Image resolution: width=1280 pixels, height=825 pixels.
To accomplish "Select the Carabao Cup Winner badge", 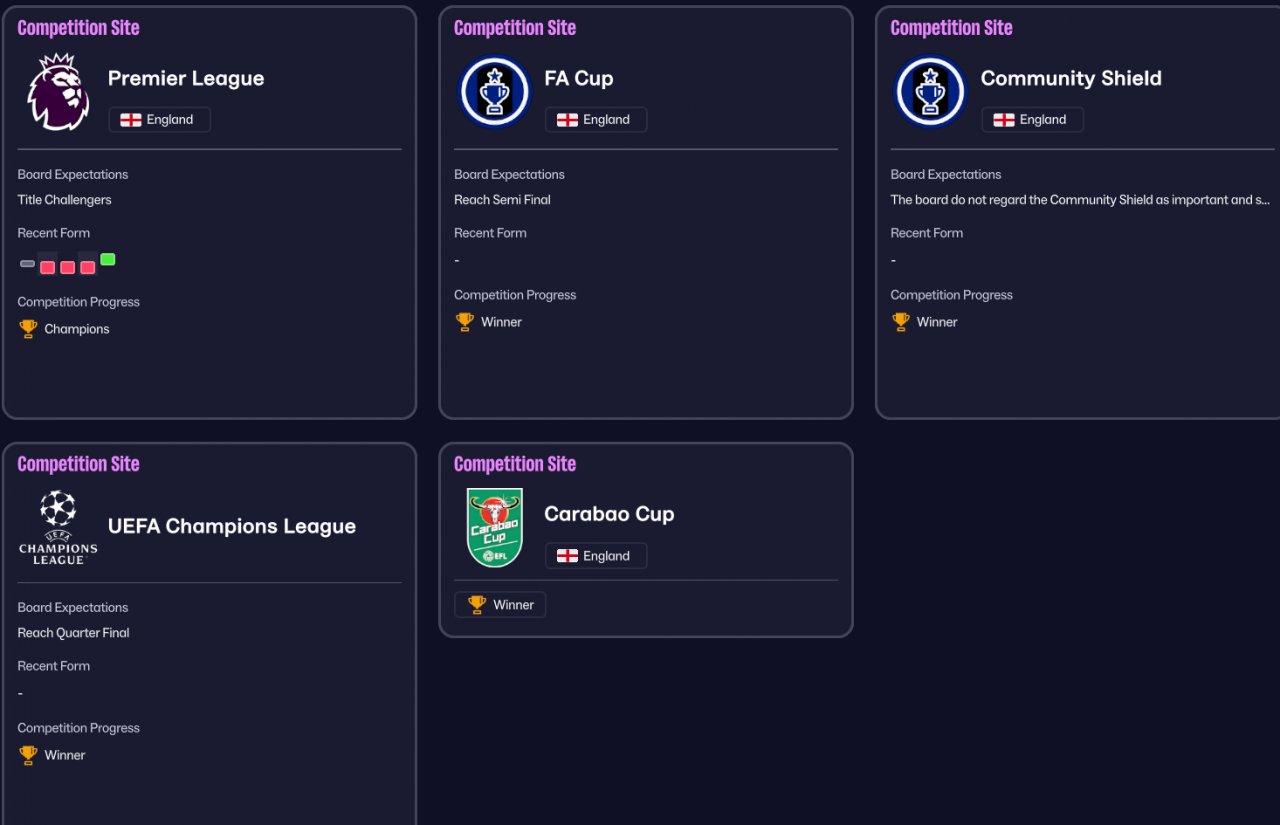I will coord(500,605).
